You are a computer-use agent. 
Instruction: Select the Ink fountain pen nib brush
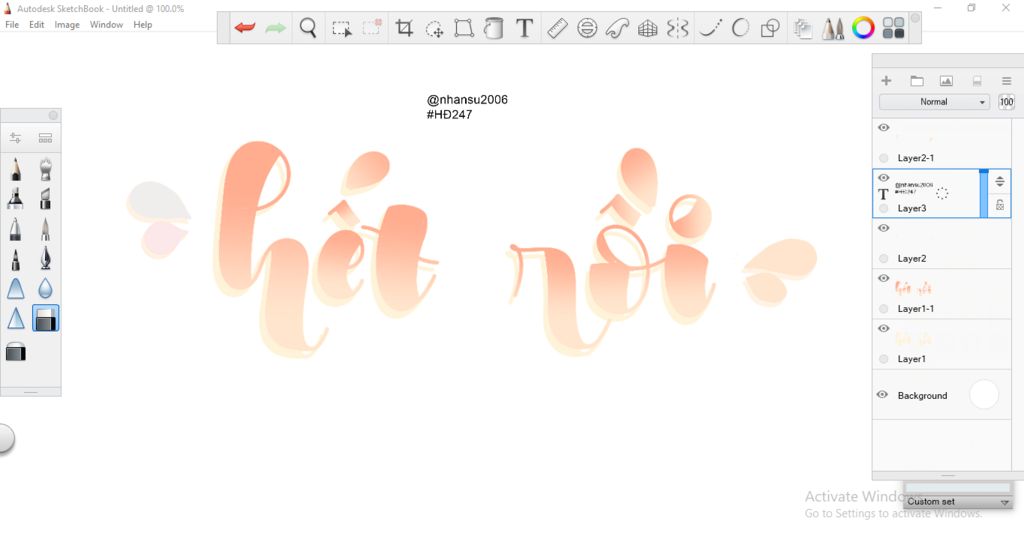click(x=45, y=258)
